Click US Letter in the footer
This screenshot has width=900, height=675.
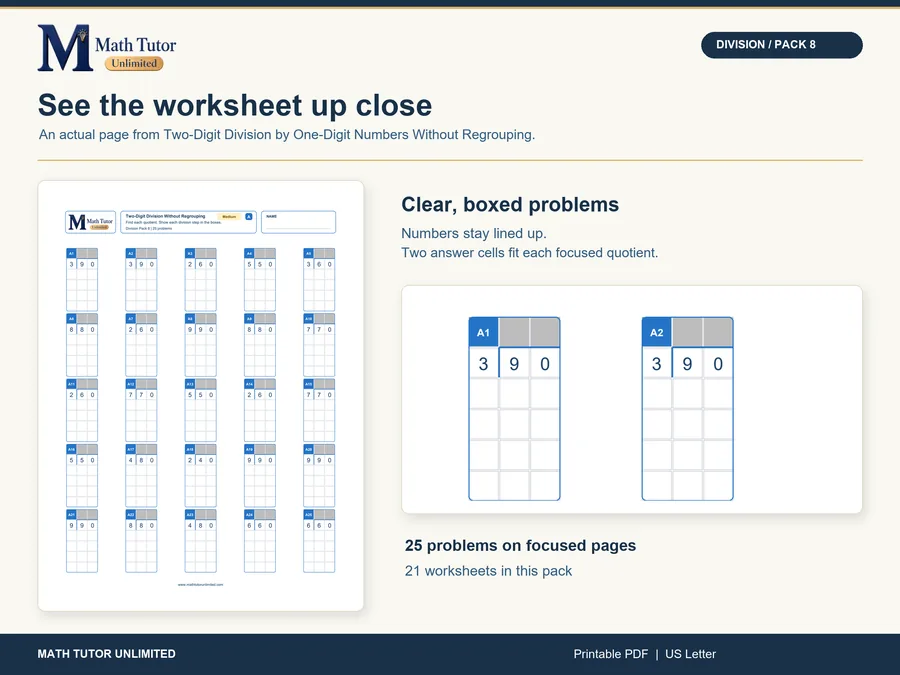coord(690,654)
